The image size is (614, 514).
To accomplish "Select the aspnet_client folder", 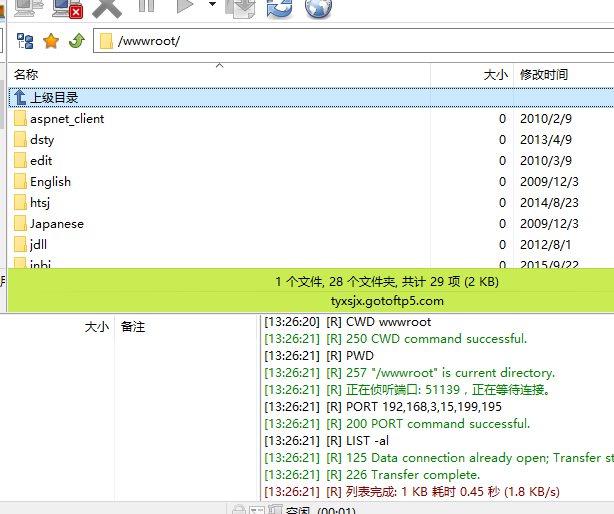I will [66, 119].
